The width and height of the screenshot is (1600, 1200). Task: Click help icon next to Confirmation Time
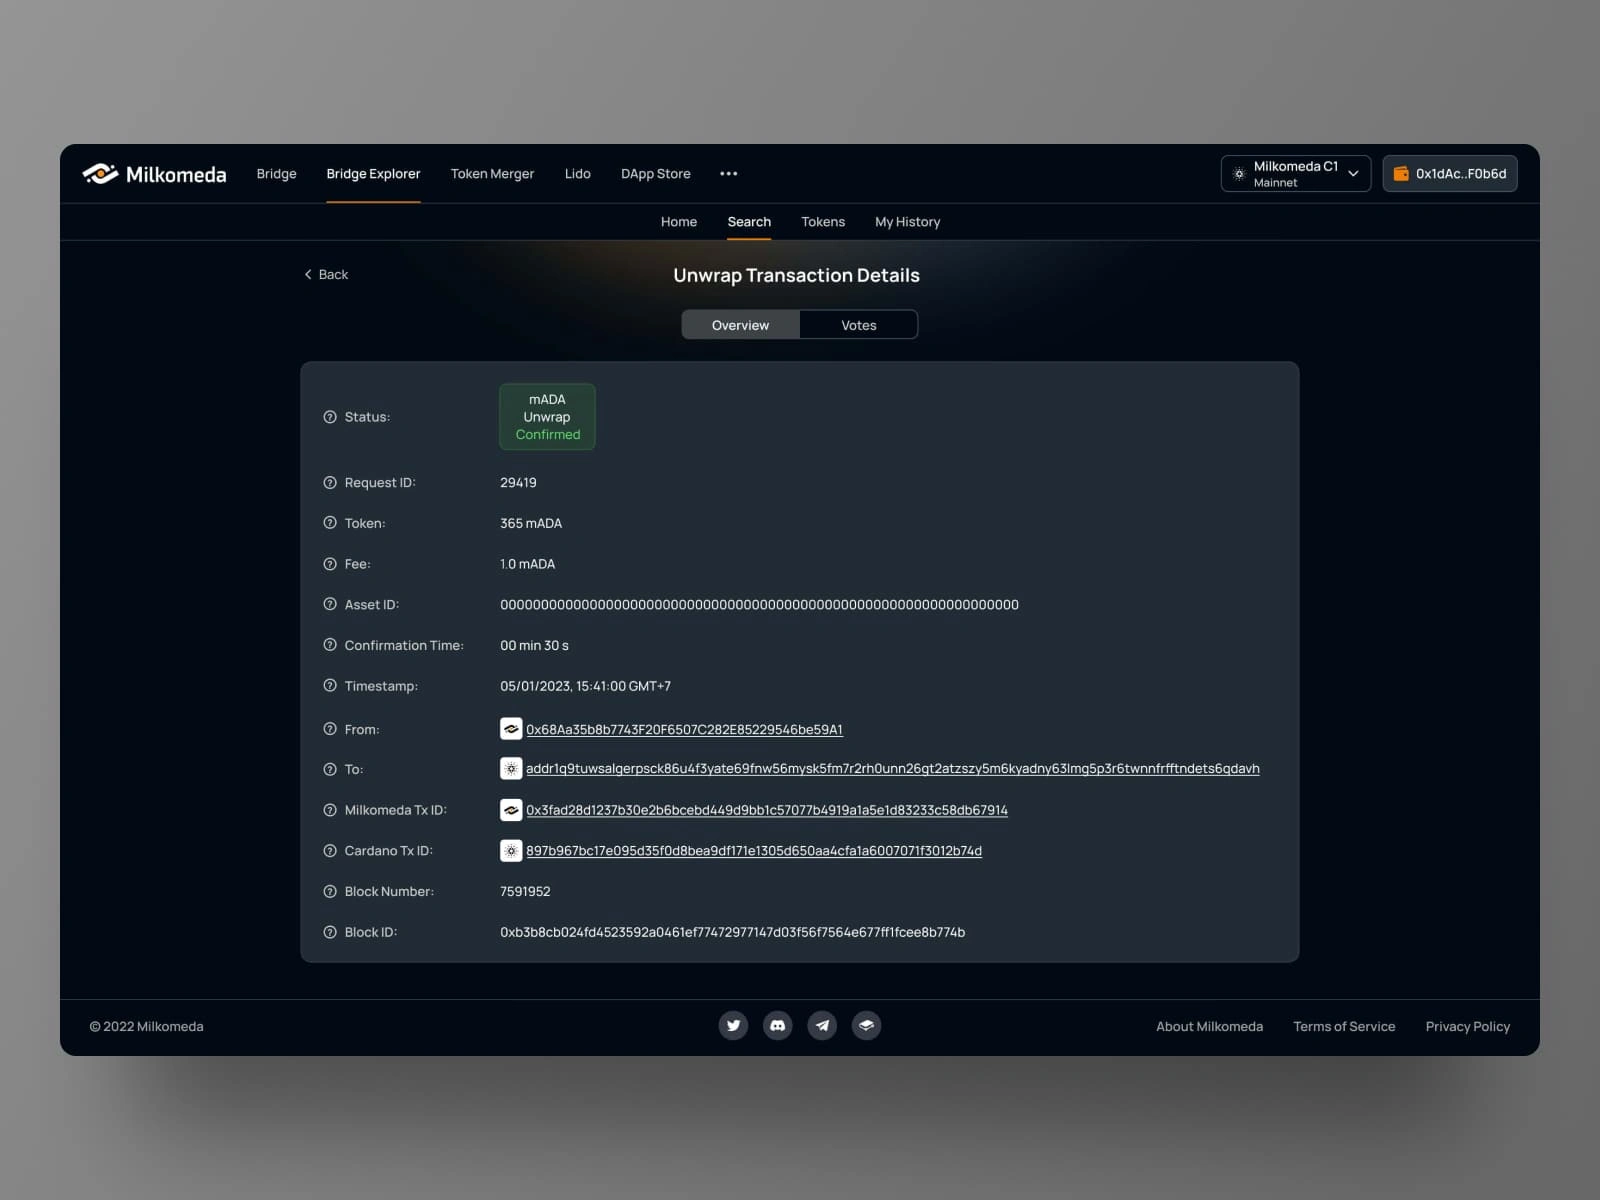[x=330, y=646]
